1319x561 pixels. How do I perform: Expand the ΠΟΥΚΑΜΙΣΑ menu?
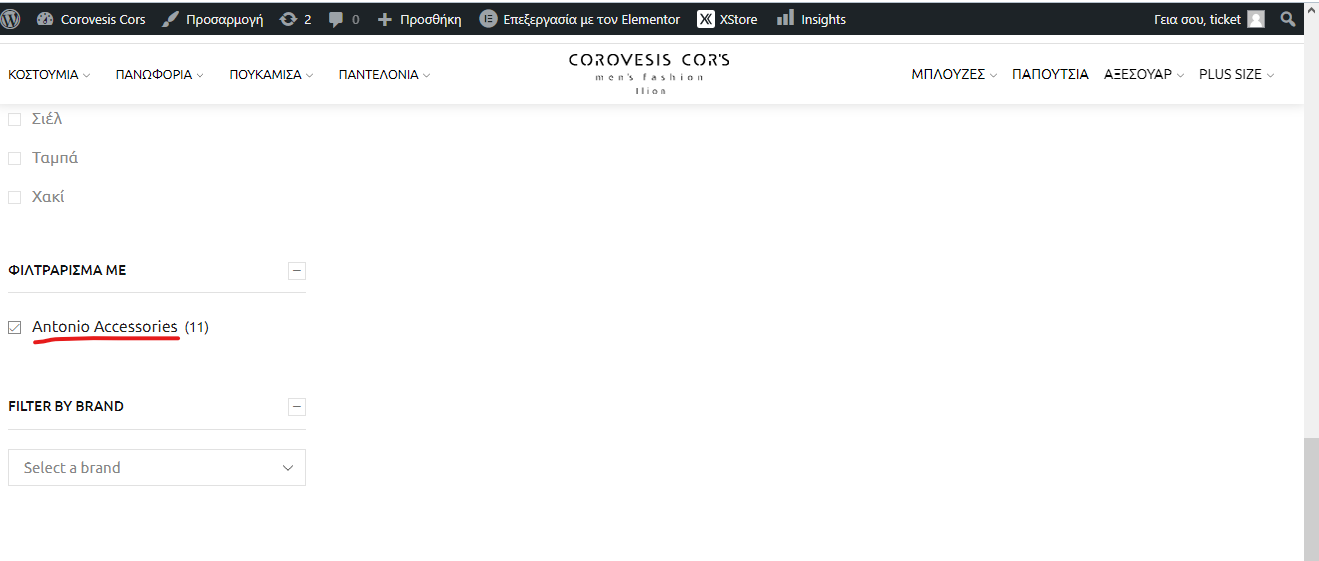271,74
